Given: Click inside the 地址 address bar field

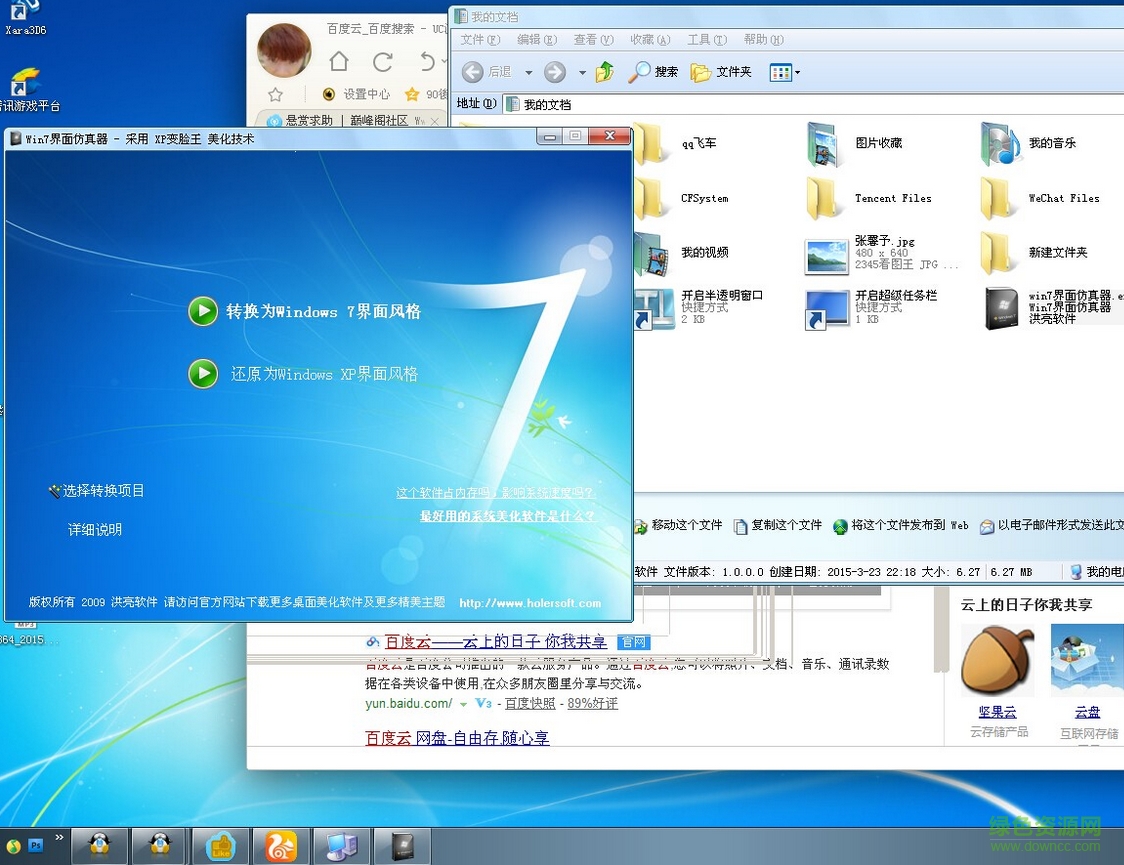Looking at the screenshot, I should (x=700, y=103).
